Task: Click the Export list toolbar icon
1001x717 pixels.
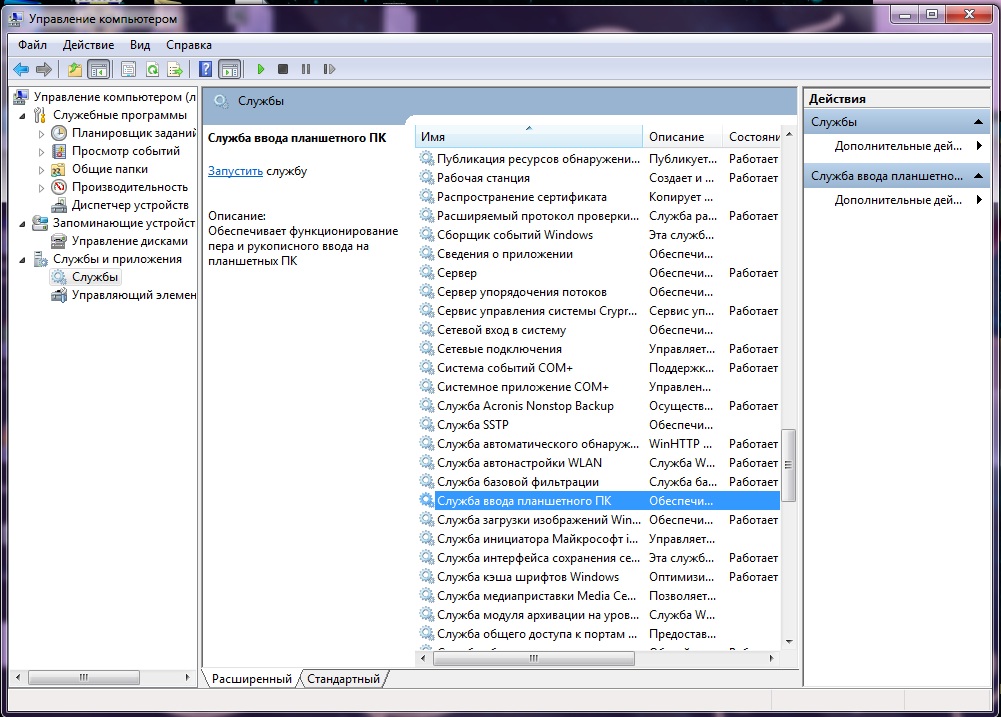Action: pyautogui.click(x=175, y=69)
